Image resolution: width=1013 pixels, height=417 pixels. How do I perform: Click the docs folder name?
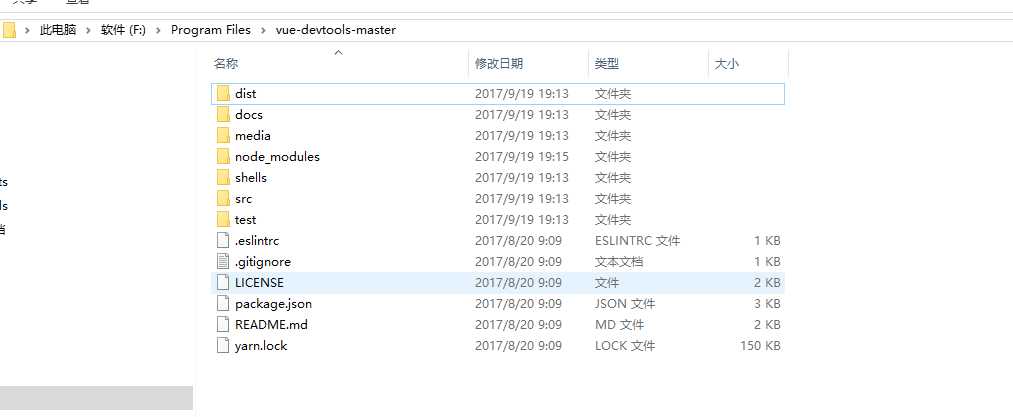coord(249,114)
